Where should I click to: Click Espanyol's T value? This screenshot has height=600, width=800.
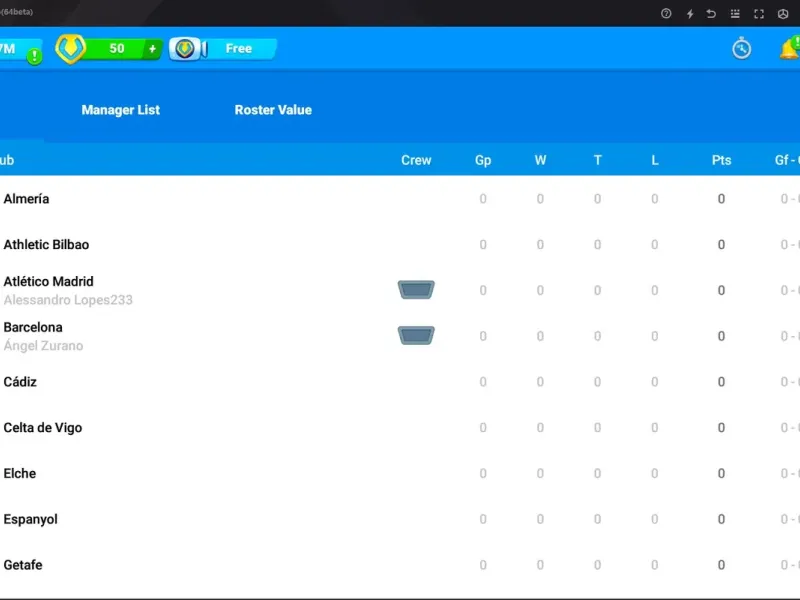pos(597,519)
